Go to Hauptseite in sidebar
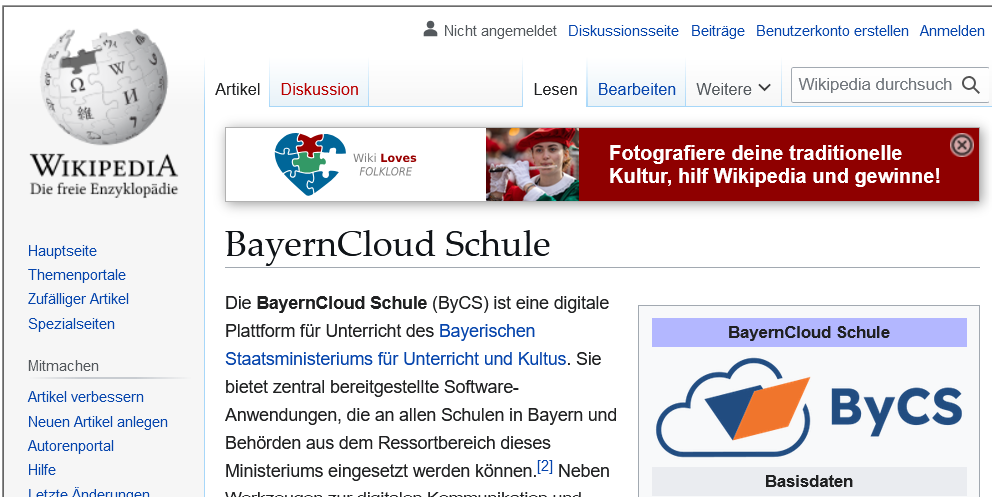Viewport: 992px width, 497px height. click(x=62, y=251)
